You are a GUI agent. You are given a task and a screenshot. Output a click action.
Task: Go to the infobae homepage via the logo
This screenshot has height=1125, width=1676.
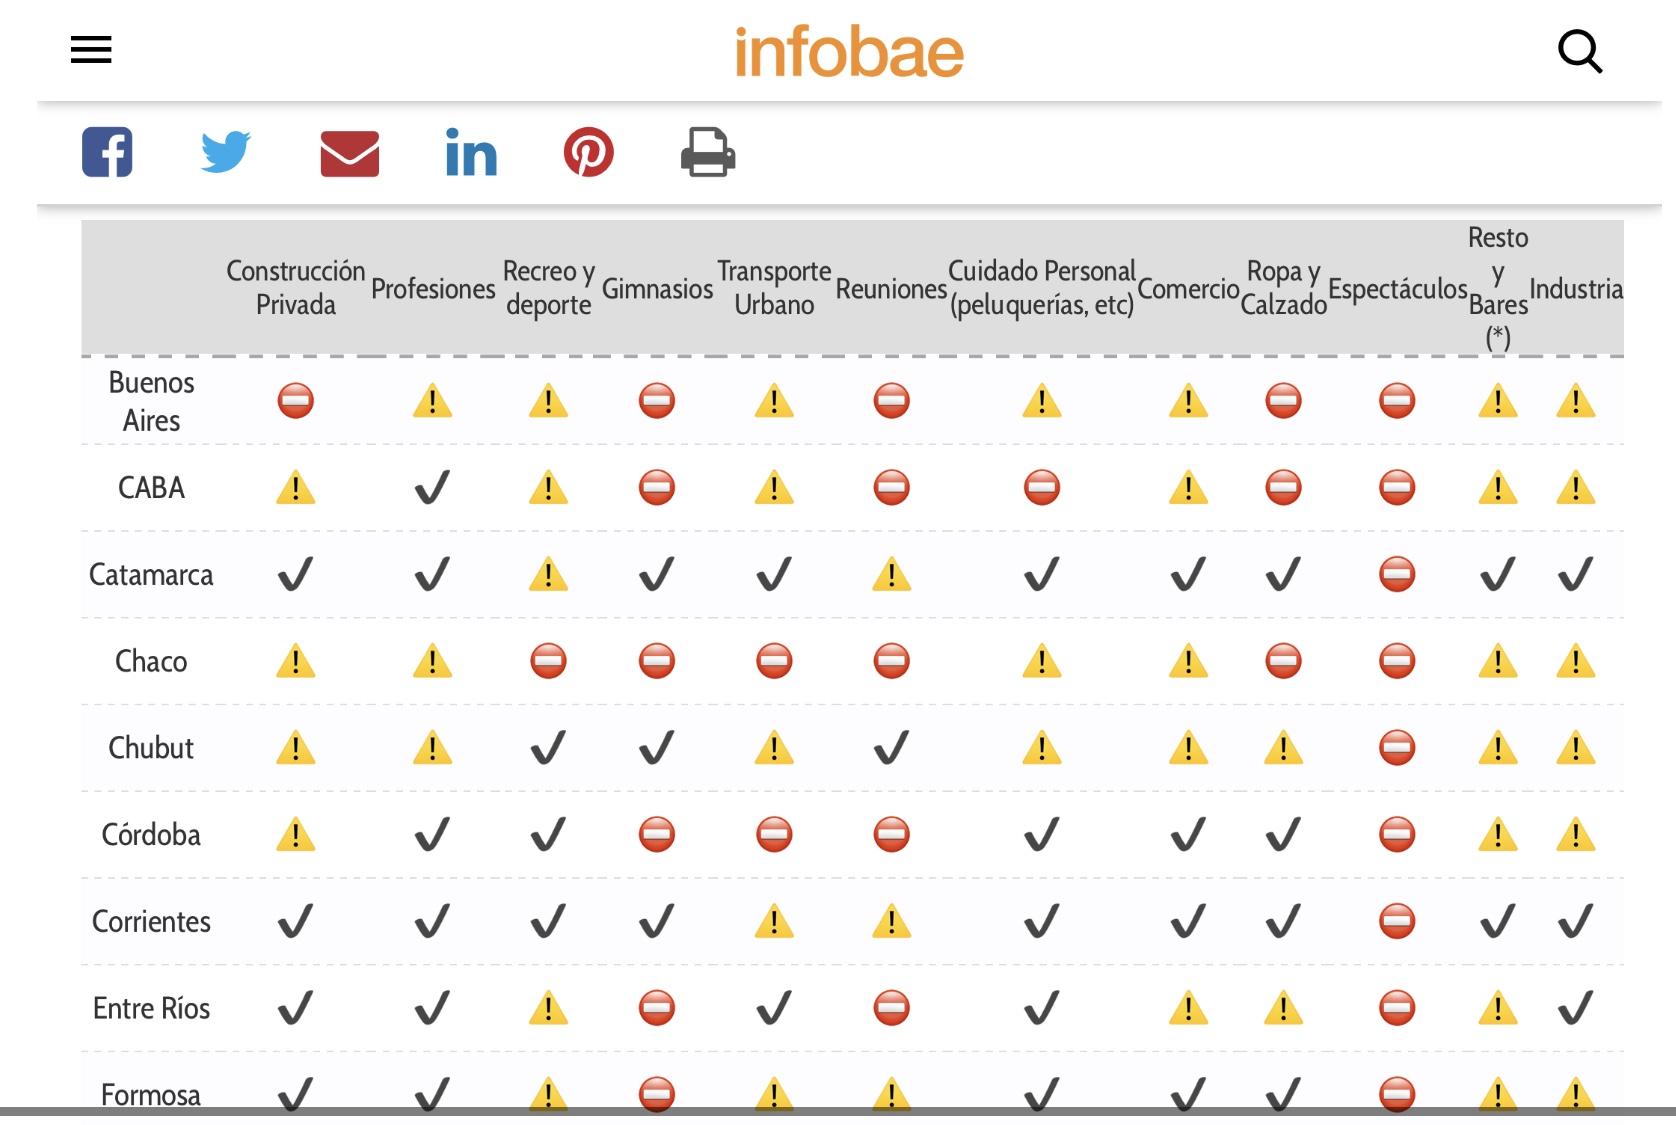pos(849,52)
